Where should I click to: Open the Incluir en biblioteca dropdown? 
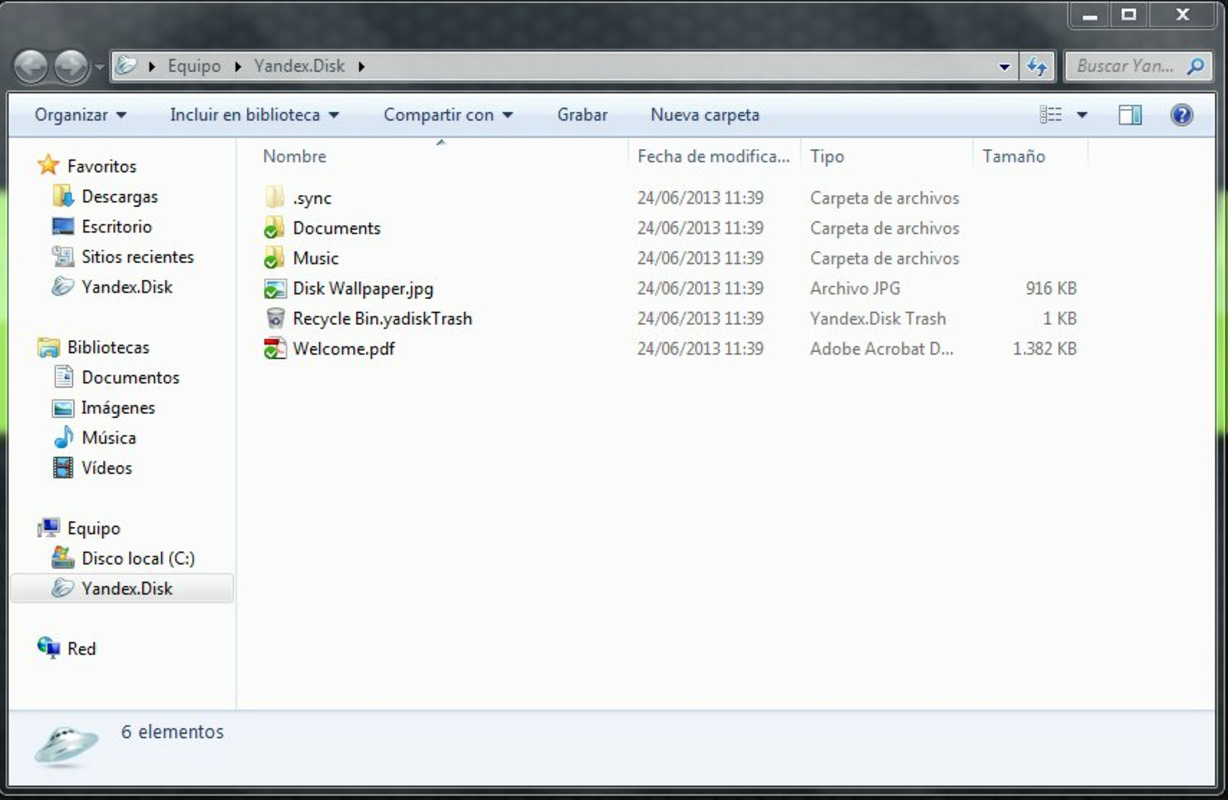point(255,115)
